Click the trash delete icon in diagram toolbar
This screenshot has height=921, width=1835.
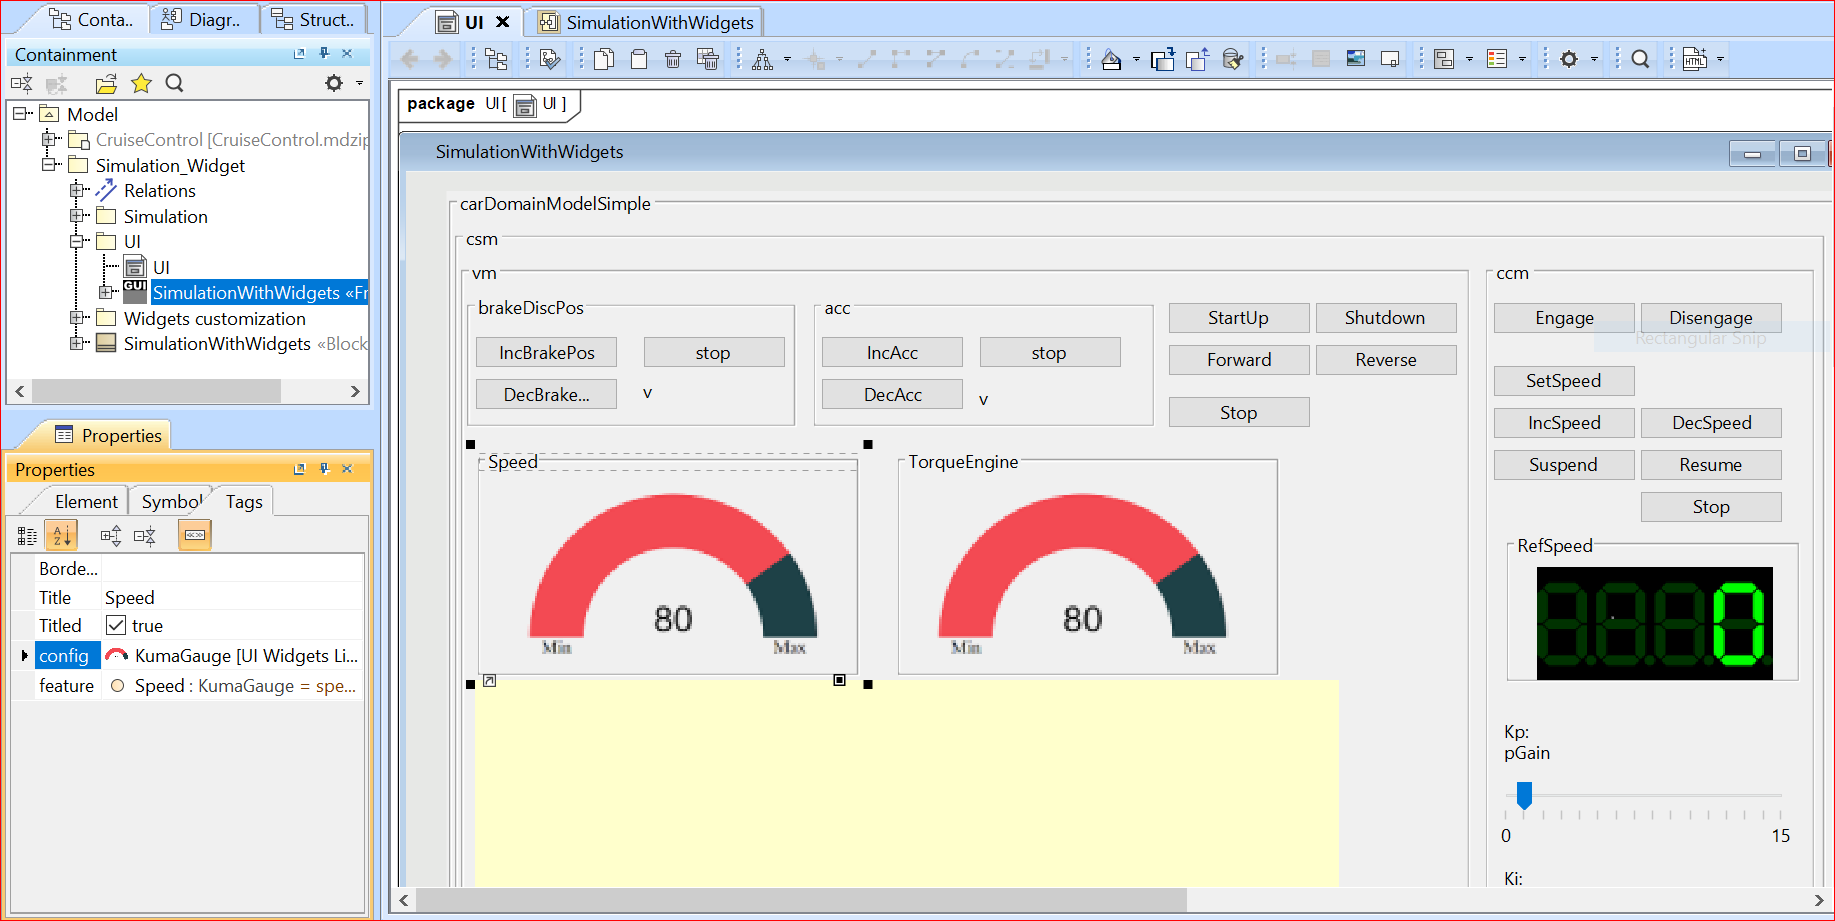pos(673,60)
